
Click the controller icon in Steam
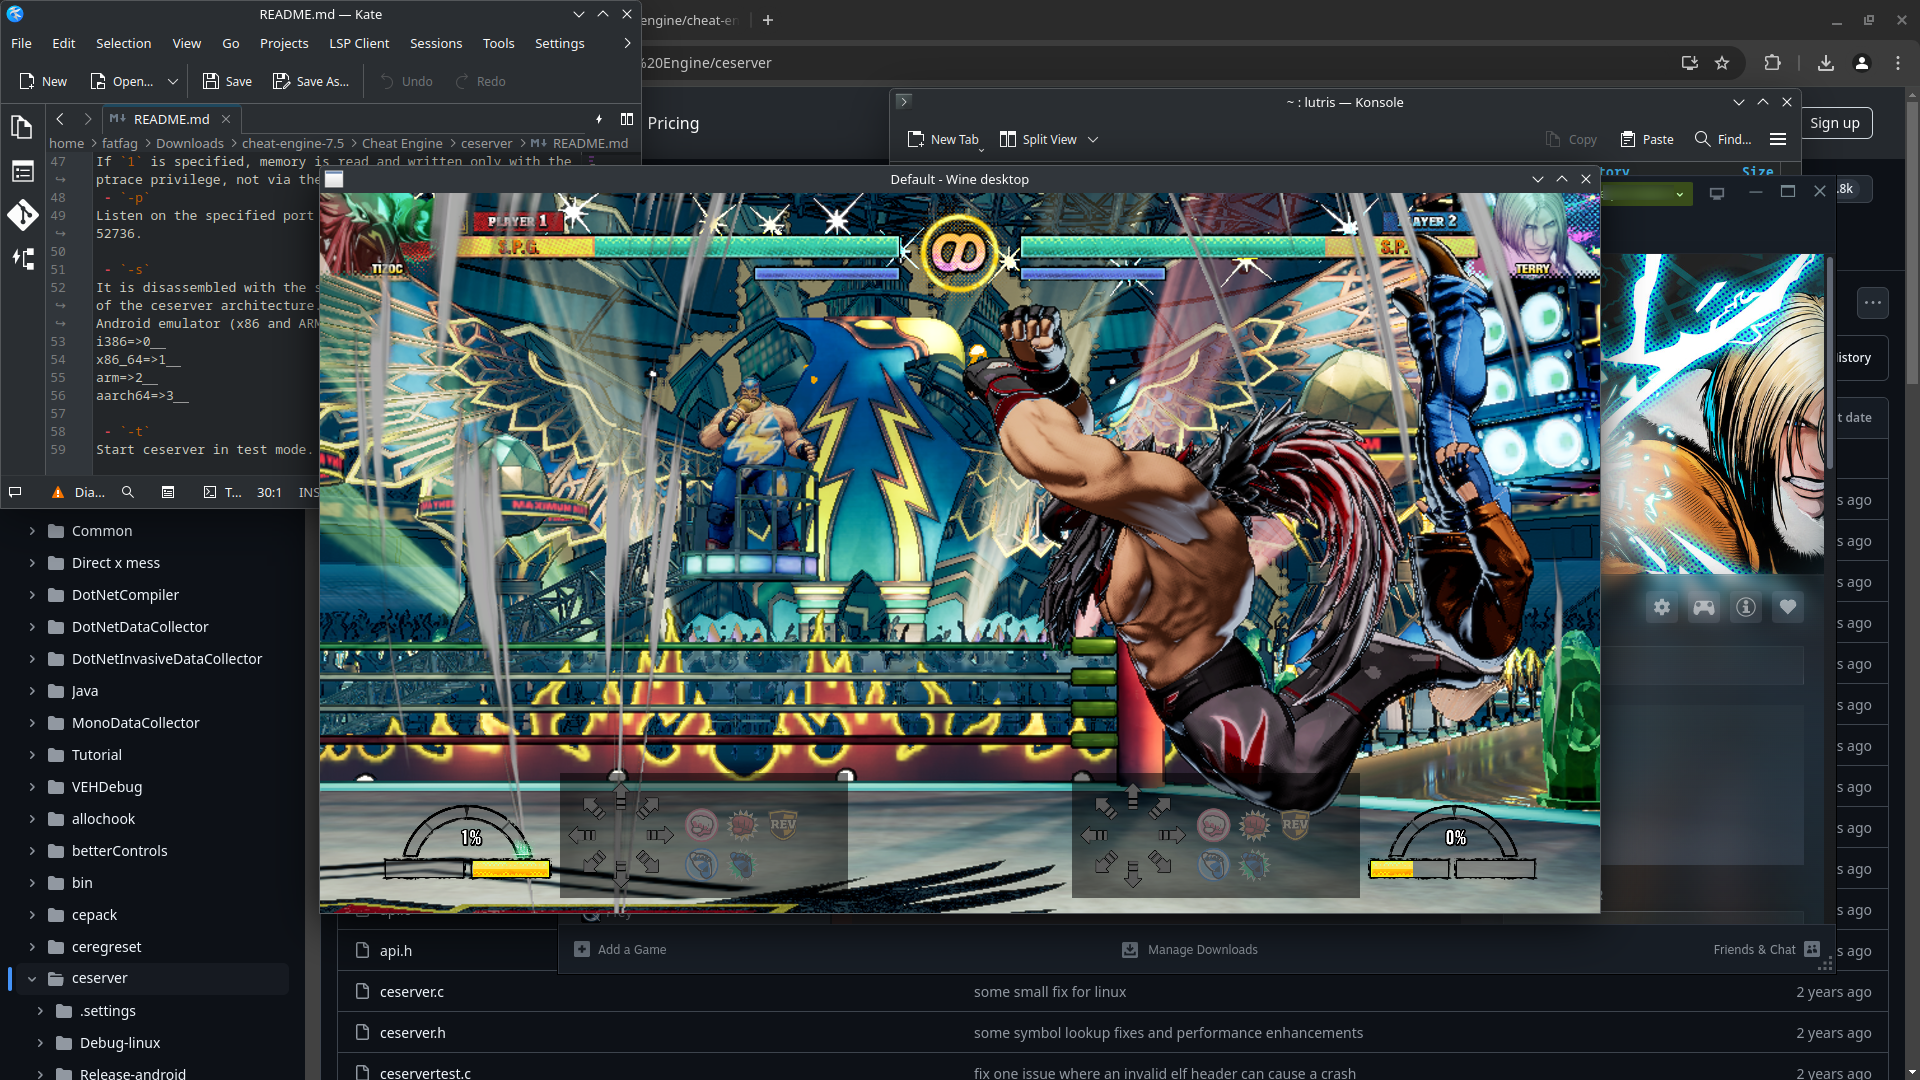[x=1704, y=607]
